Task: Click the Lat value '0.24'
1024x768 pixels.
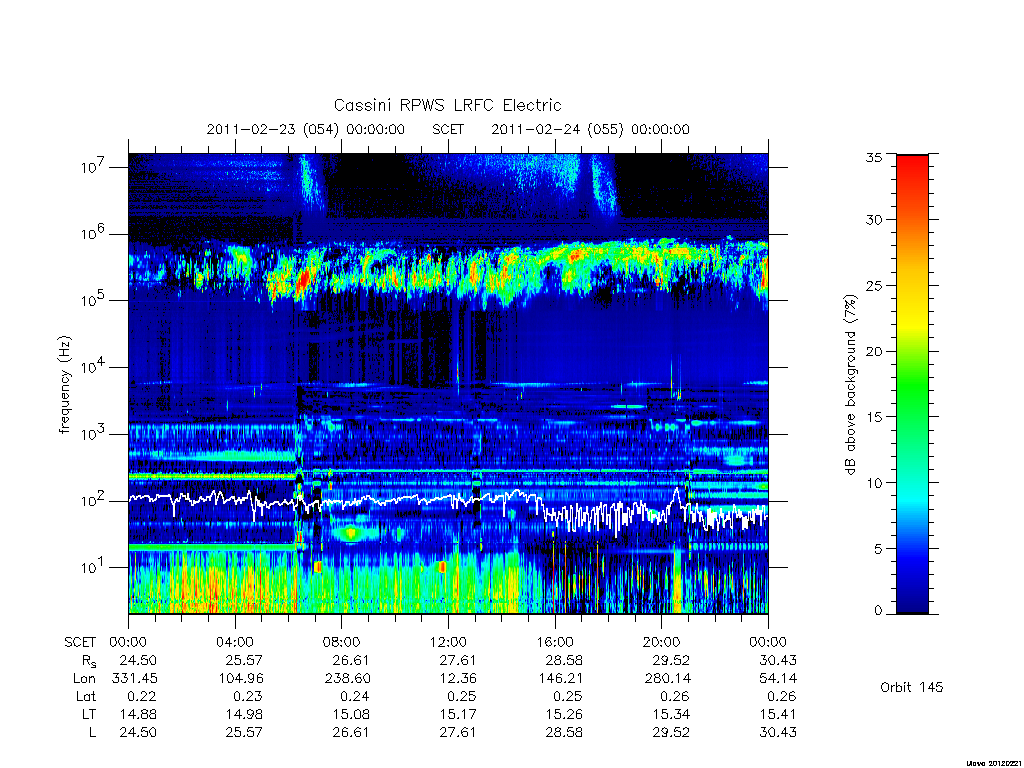Action: pos(355,697)
